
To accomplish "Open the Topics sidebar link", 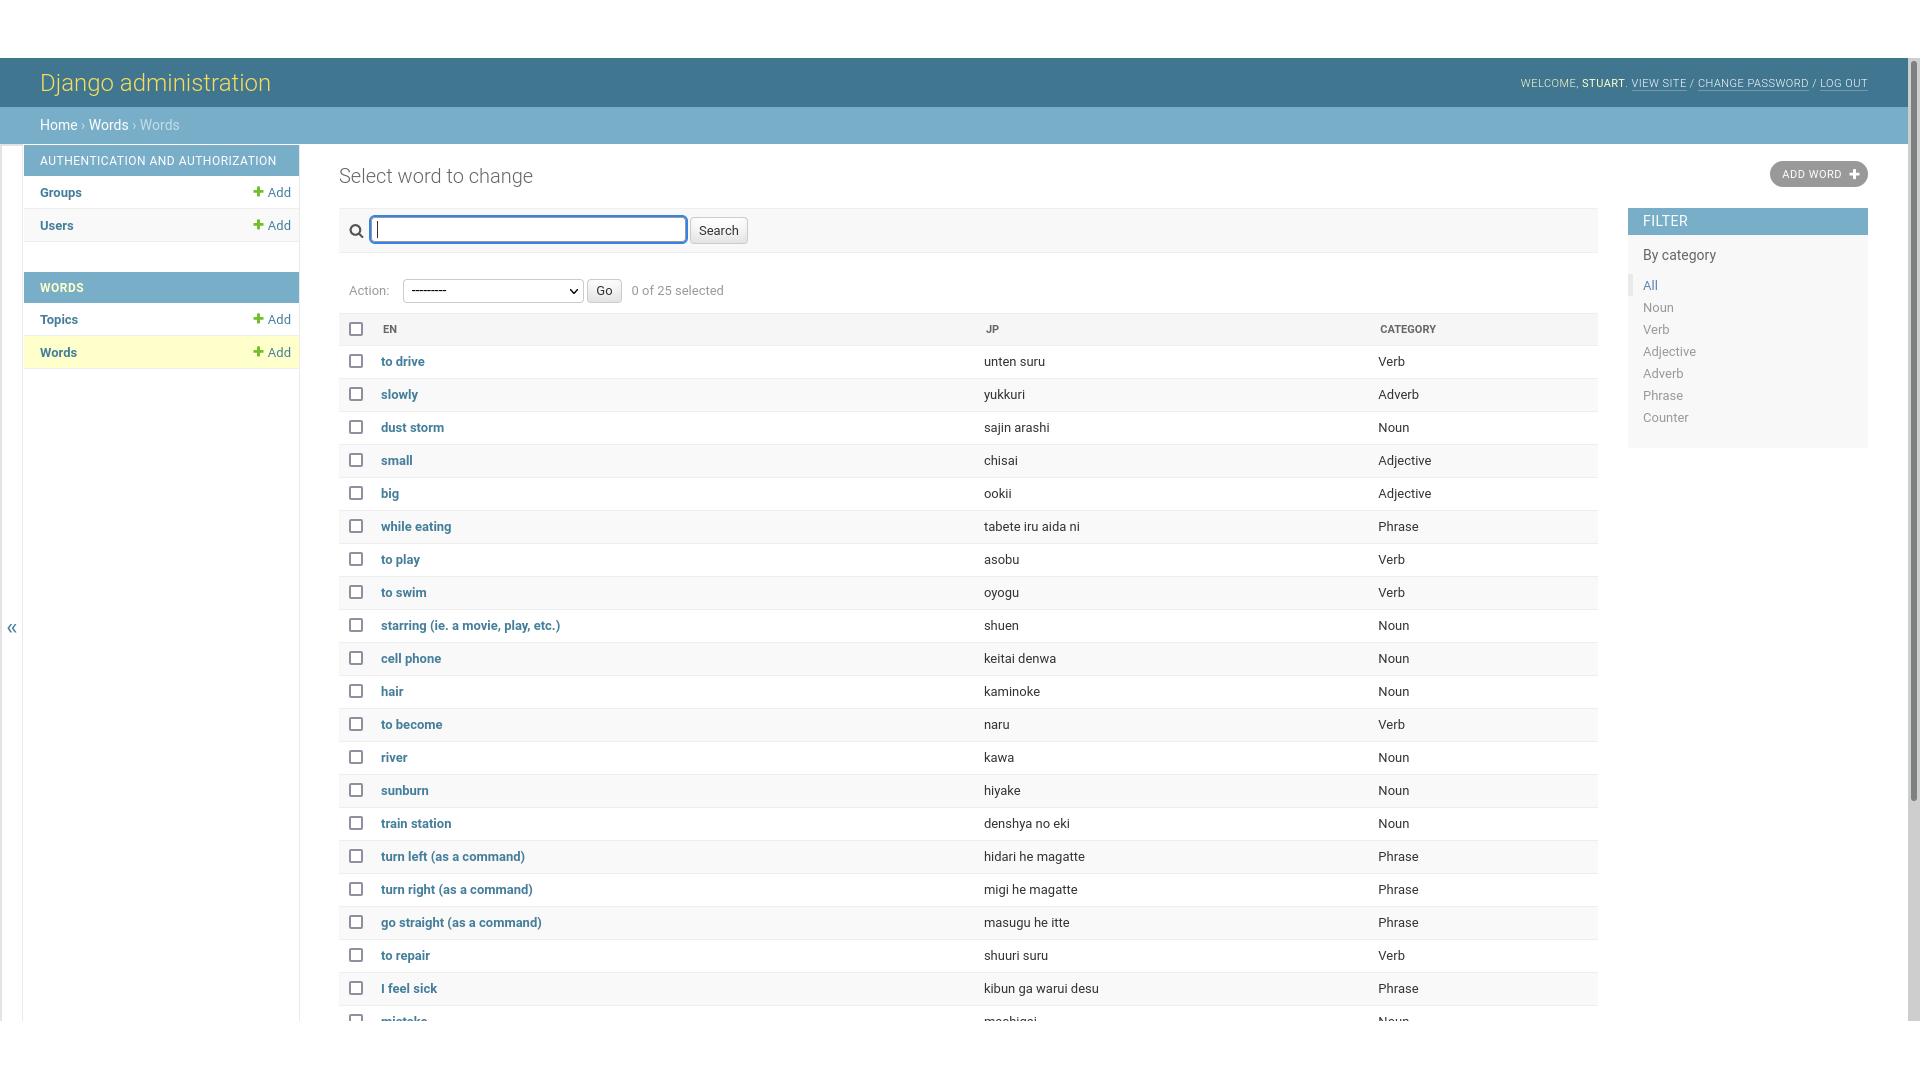I will 59,319.
